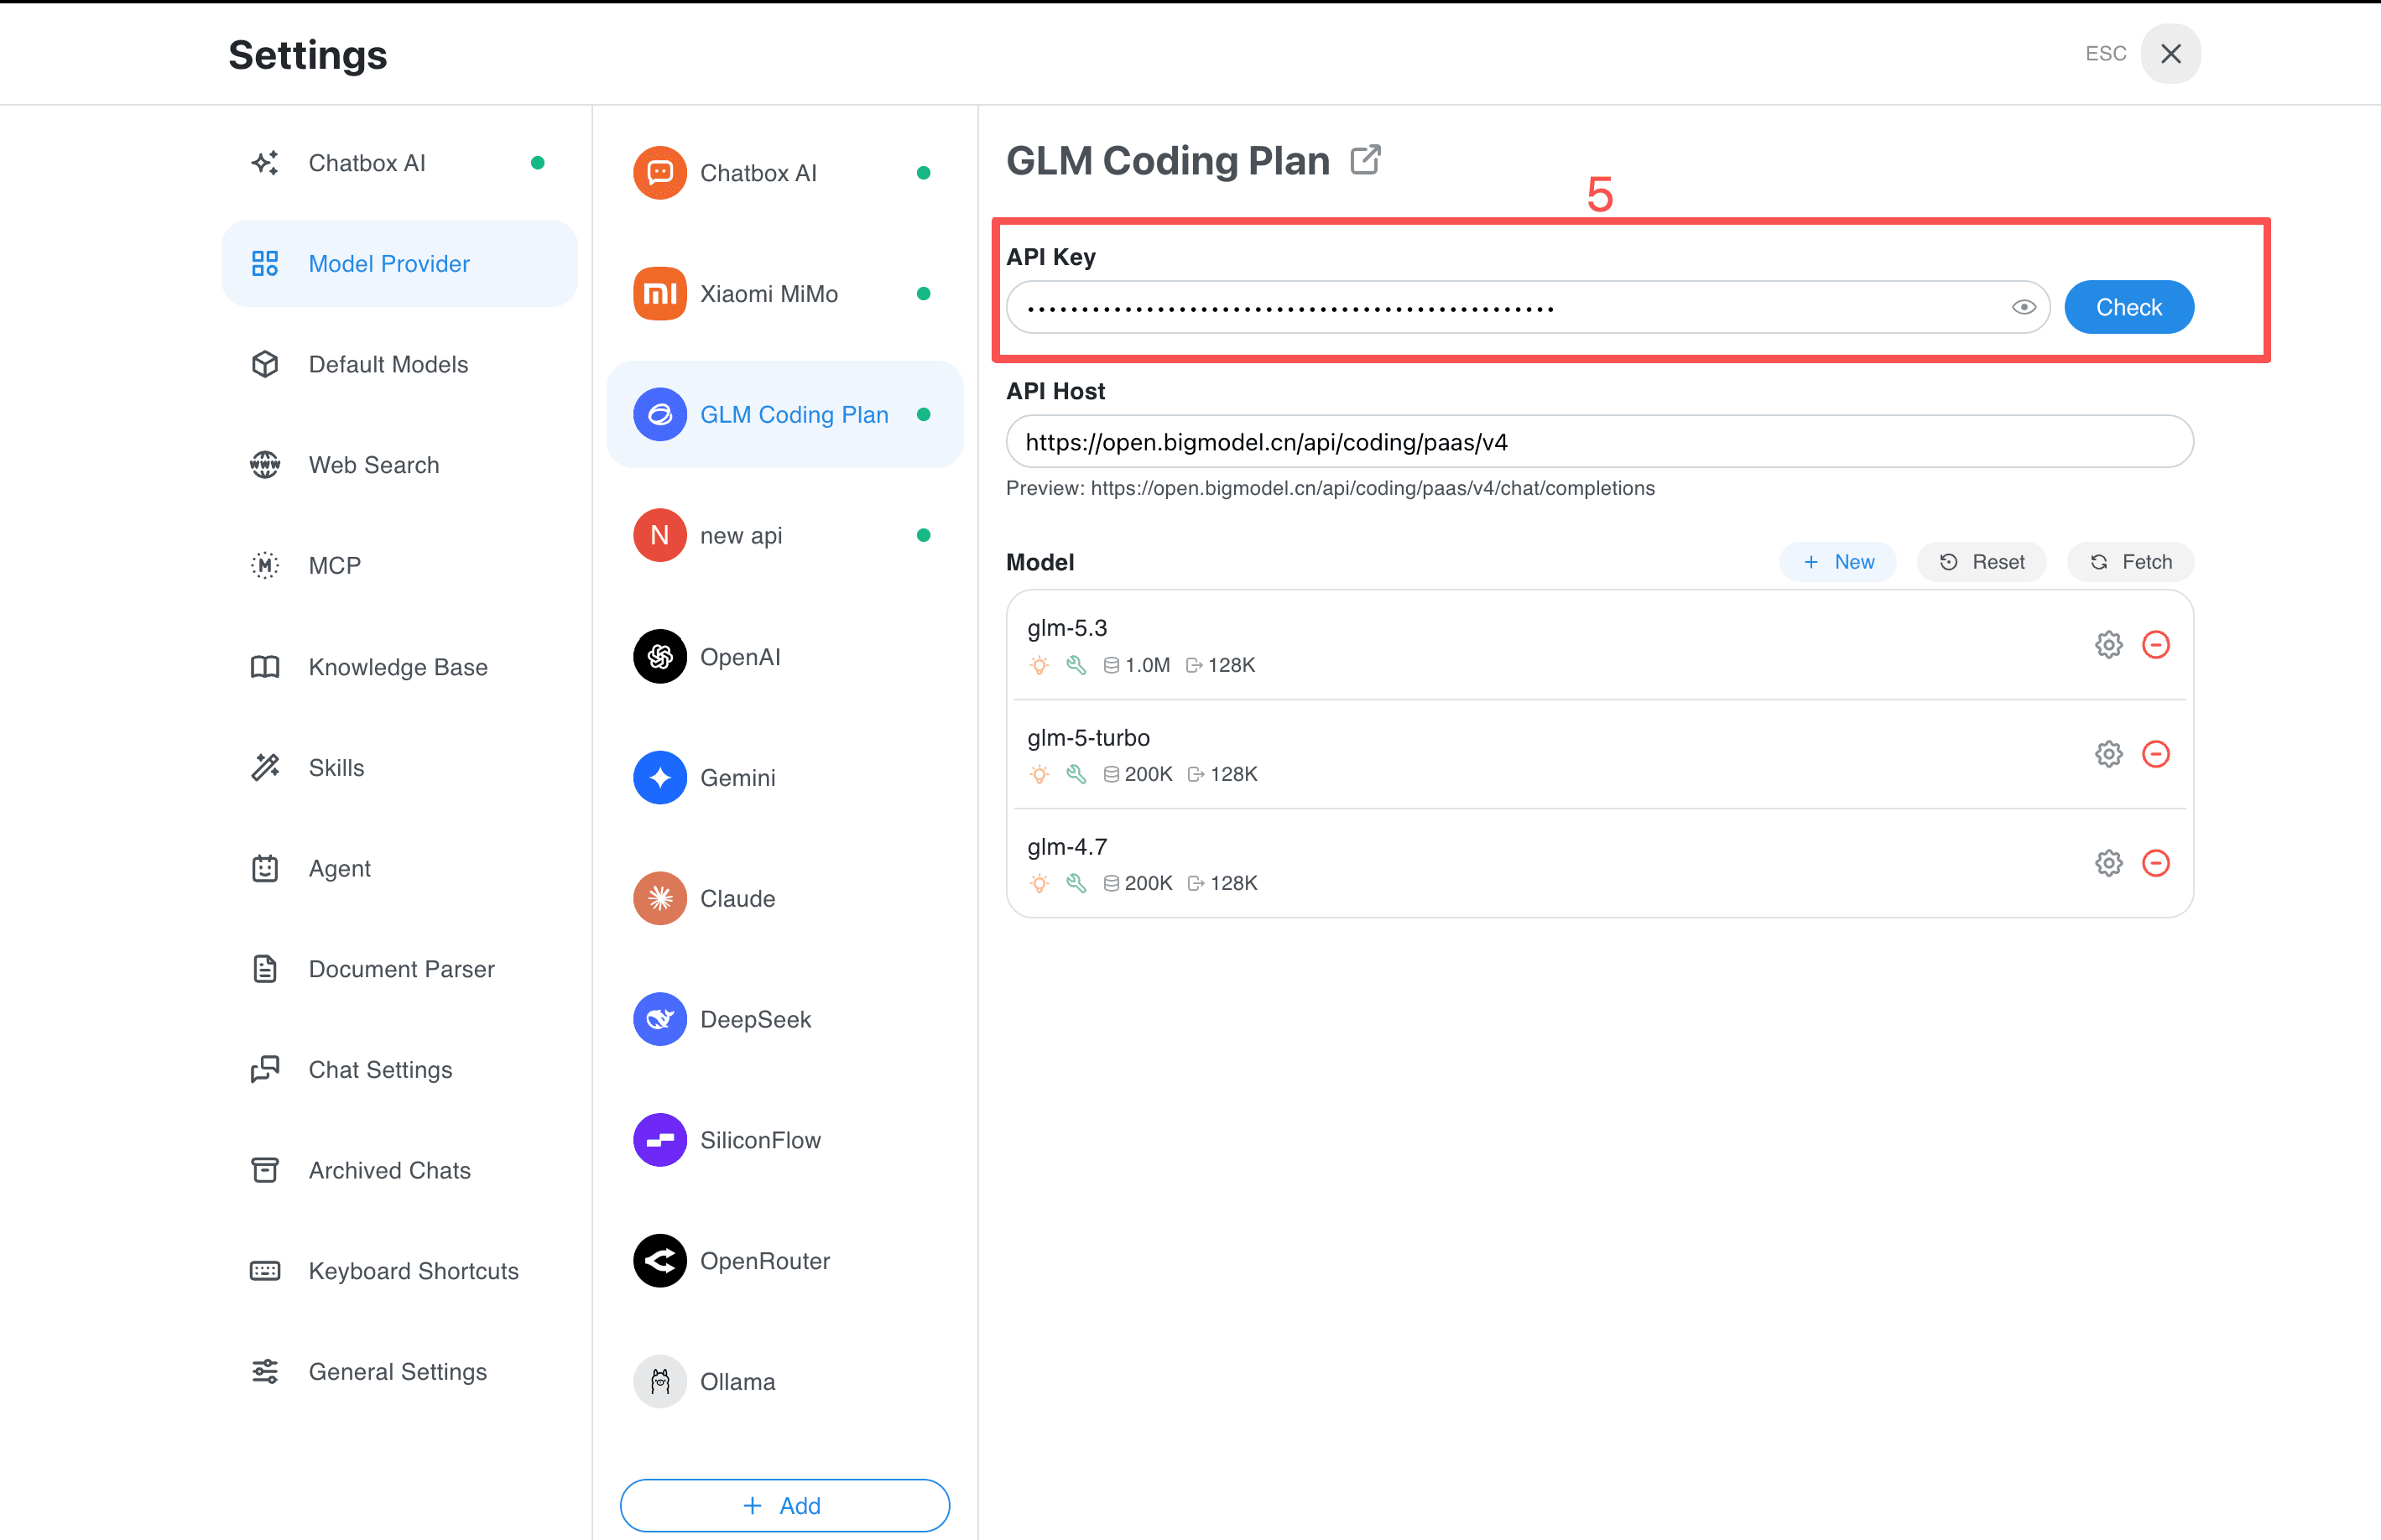The height and width of the screenshot is (1540, 2381).
Task: Click the orange Chatbox AI provider logo
Action: pos(660,173)
